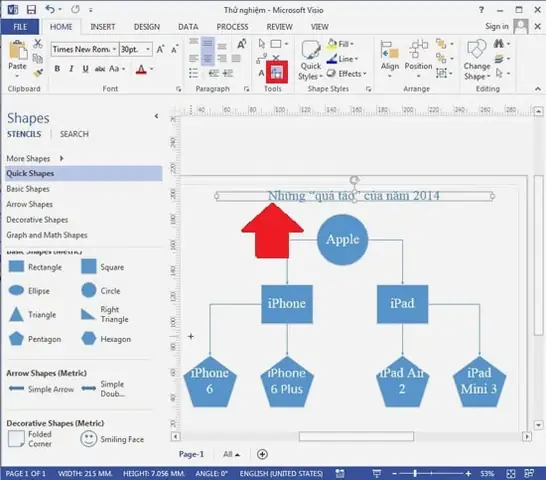Select the Apple circle shape on canvas

click(x=343, y=240)
